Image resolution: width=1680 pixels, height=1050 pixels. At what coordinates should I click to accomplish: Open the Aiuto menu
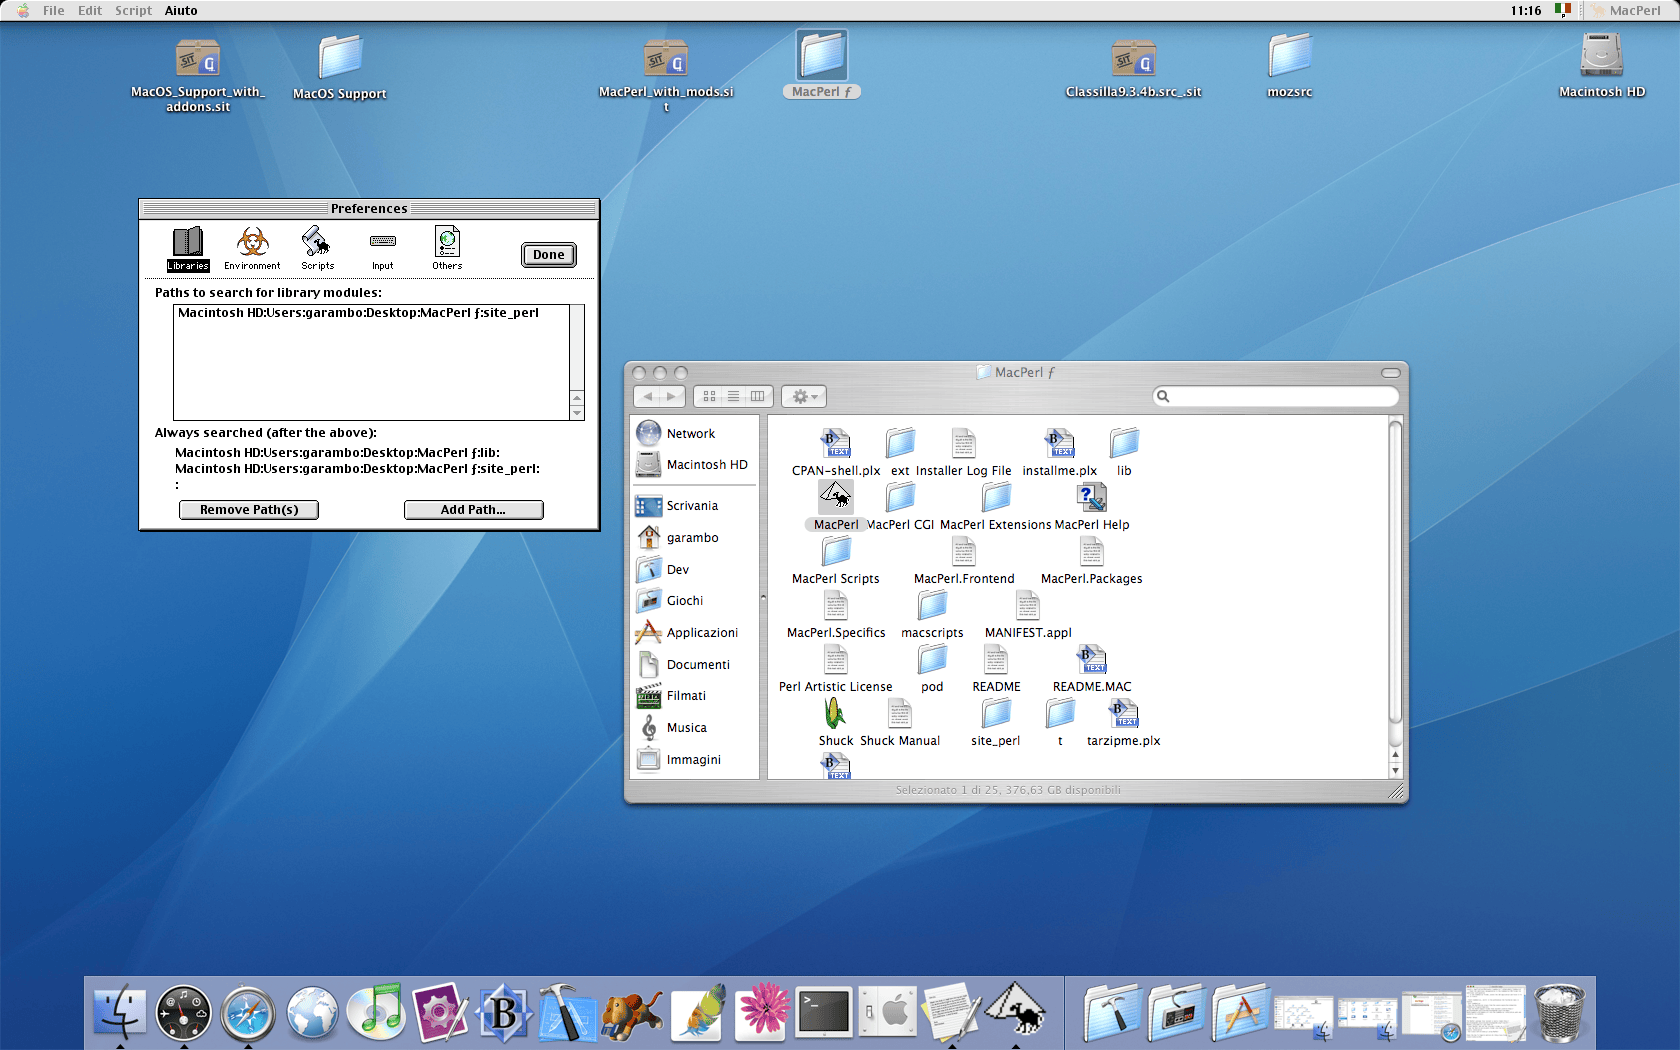(x=181, y=10)
